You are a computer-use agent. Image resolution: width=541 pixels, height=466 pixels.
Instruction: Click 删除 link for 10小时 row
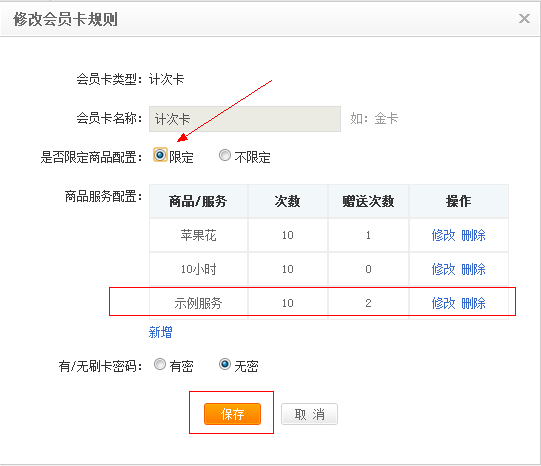[473, 269]
